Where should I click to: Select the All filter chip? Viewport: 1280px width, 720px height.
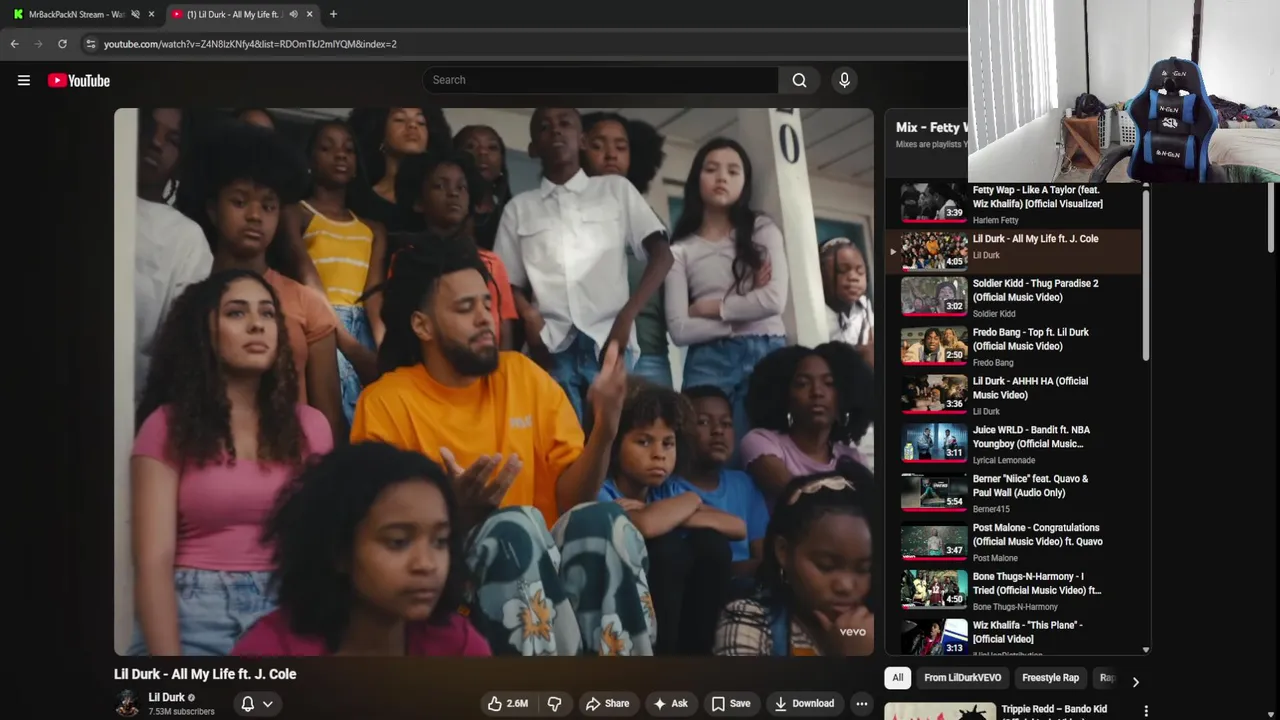(x=897, y=678)
